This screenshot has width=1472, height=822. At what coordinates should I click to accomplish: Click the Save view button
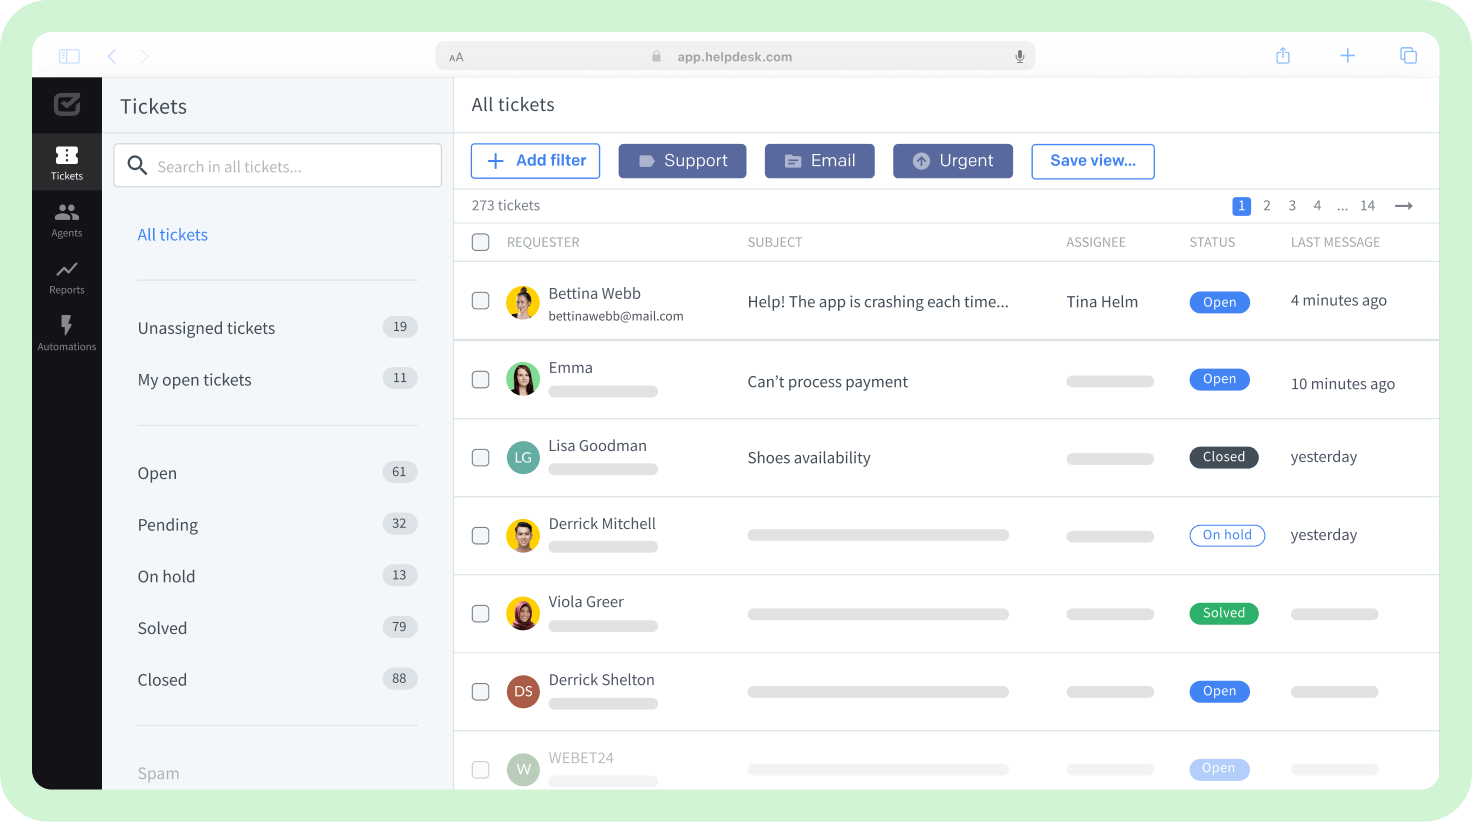tap(1092, 160)
